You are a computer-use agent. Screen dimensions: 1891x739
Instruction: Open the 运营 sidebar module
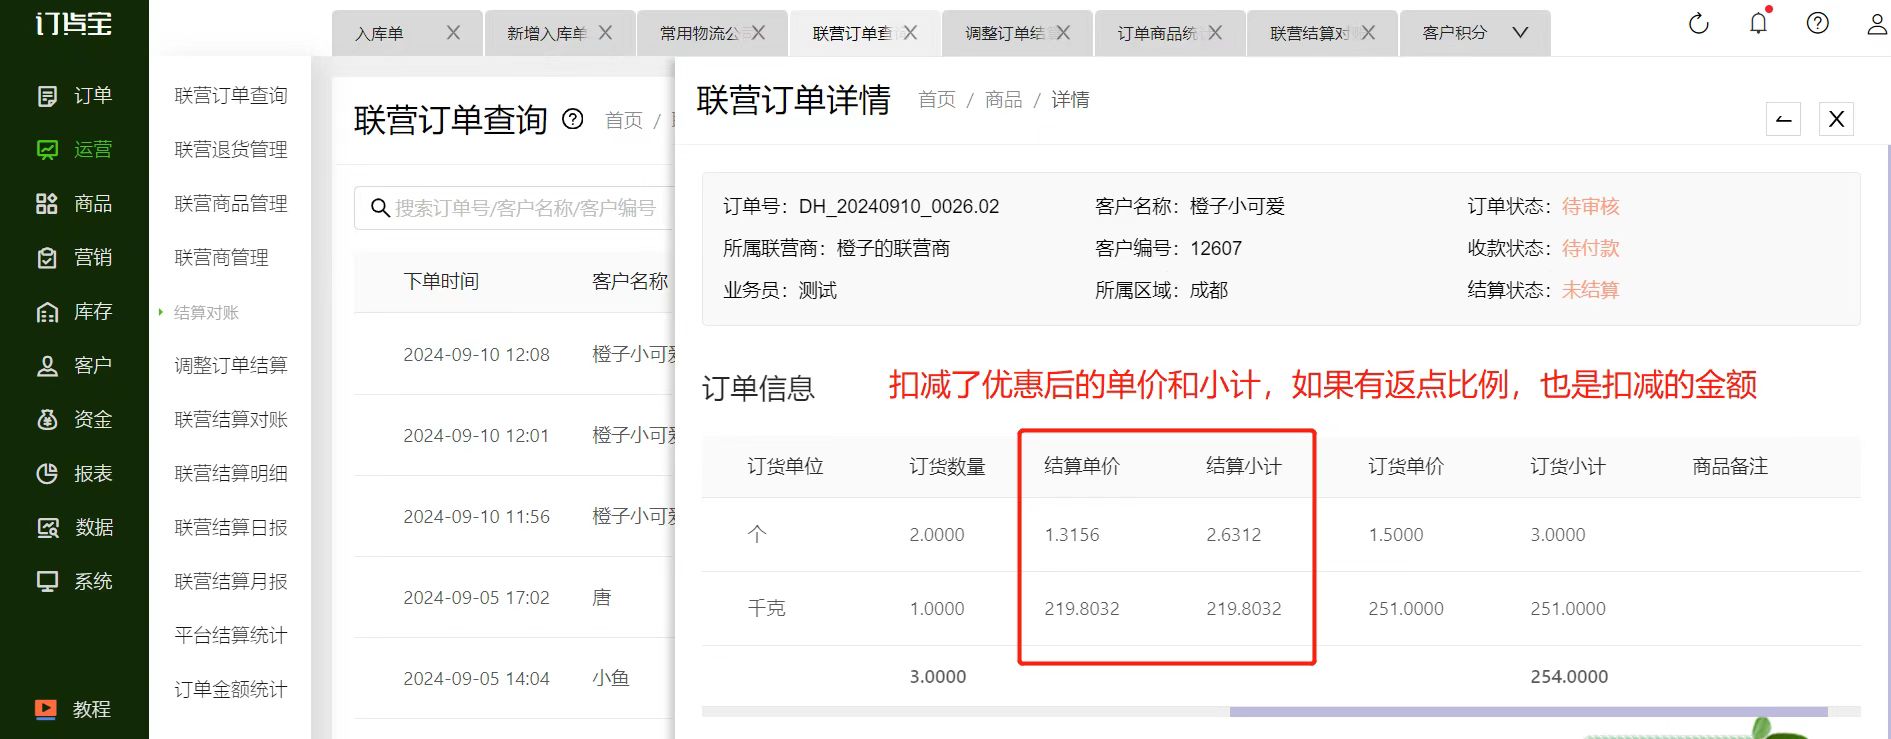pos(74,150)
